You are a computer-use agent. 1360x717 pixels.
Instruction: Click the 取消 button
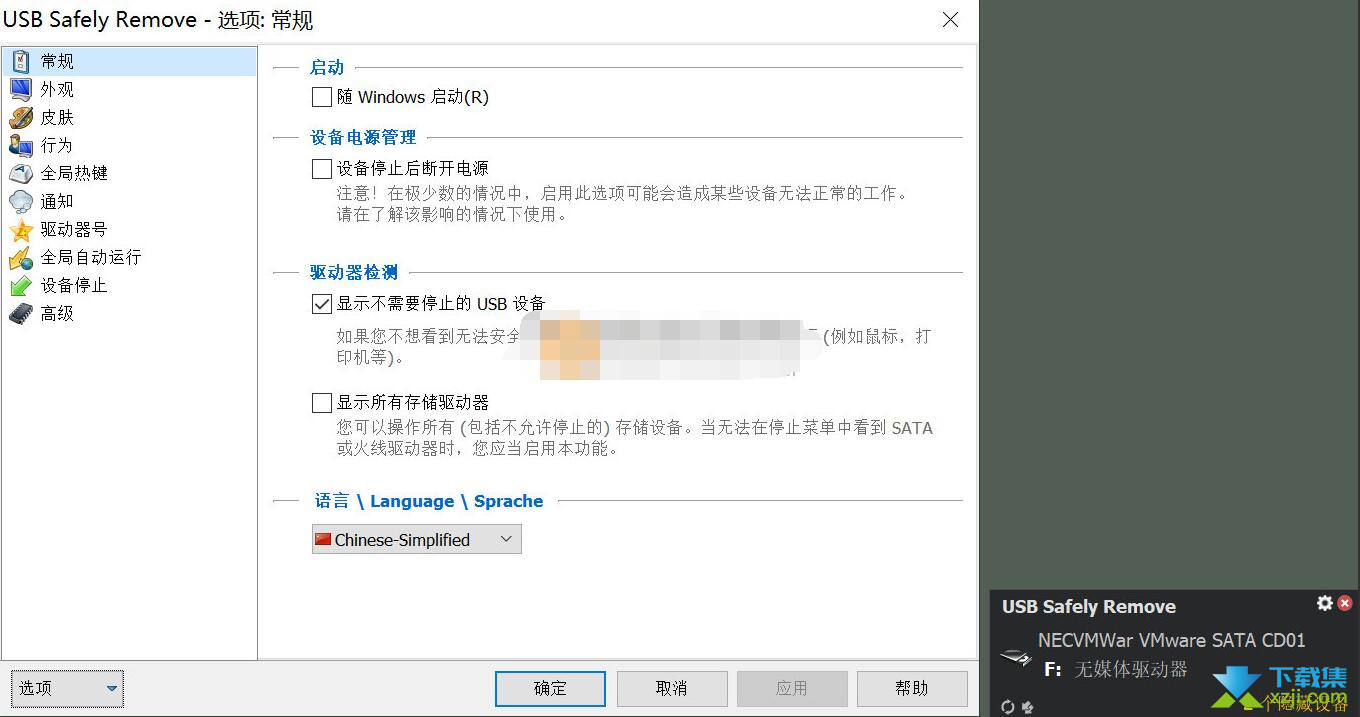click(671, 688)
